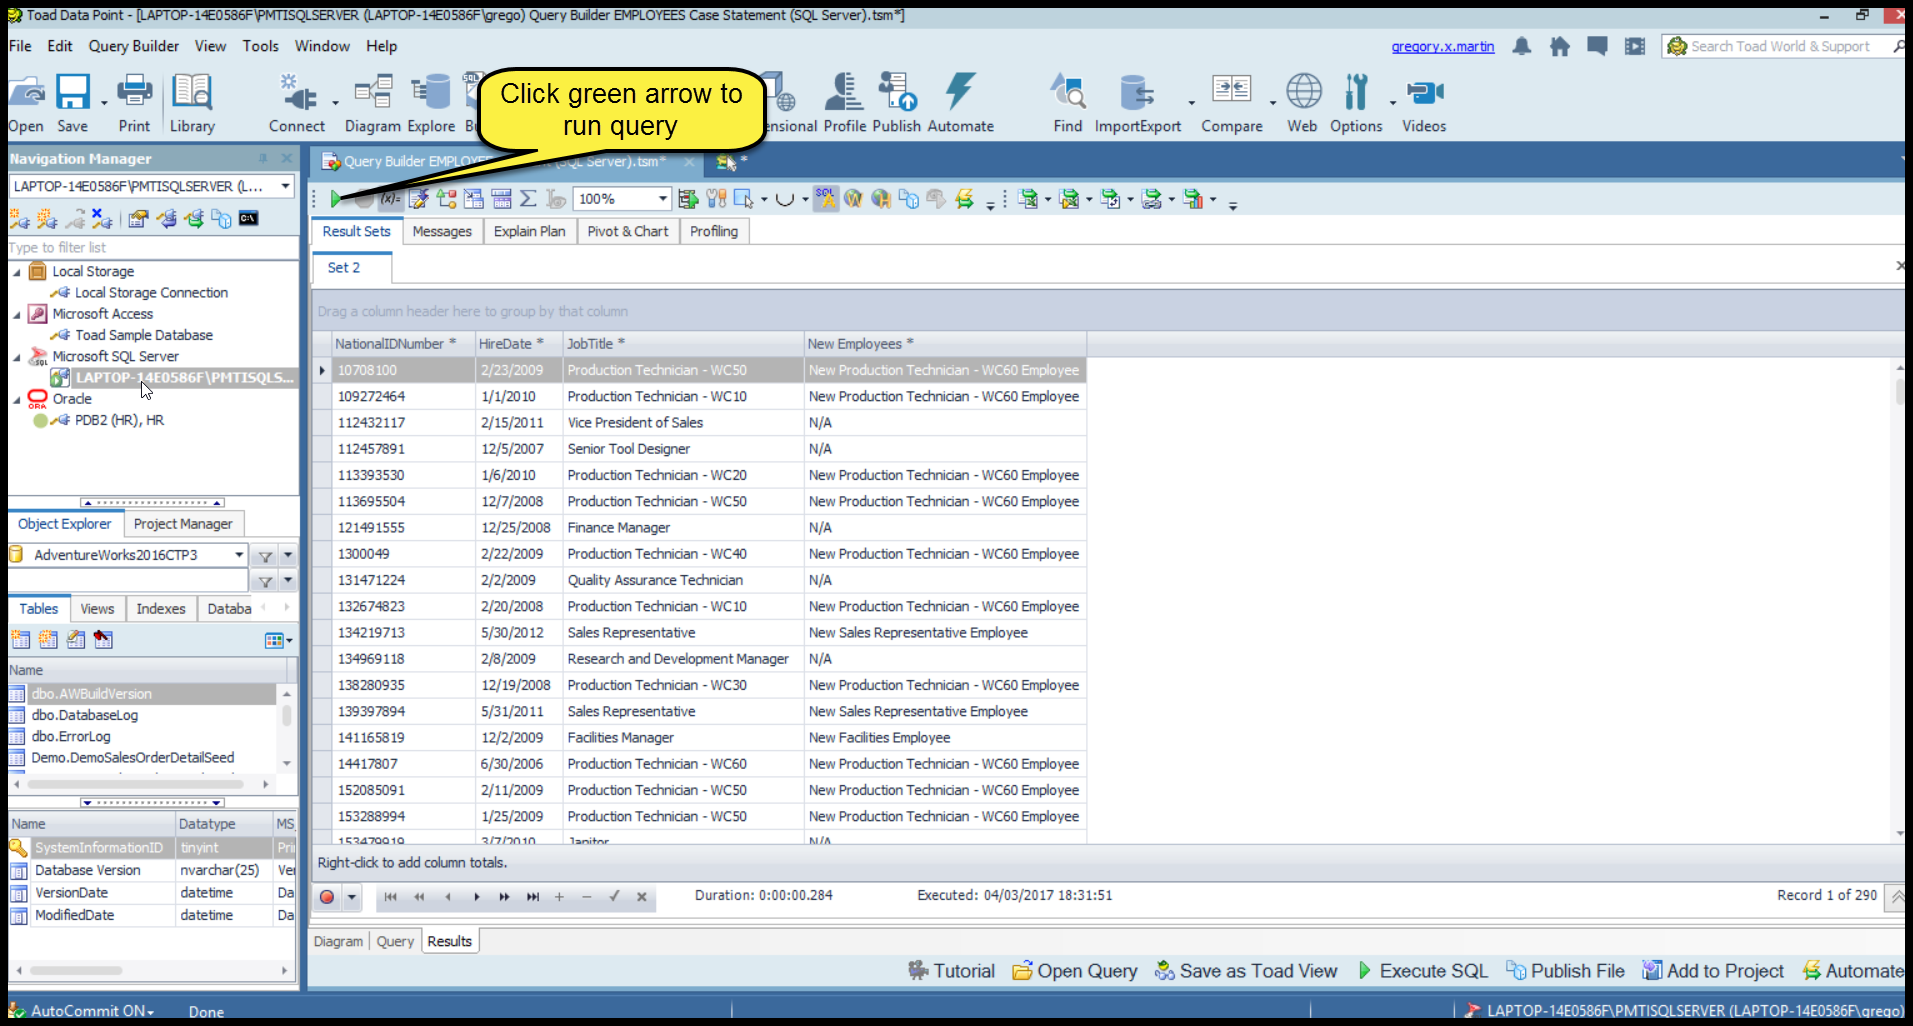Click the SQL highlight toolbar icon
Image resolution: width=1913 pixels, height=1026 pixels.
(x=825, y=198)
